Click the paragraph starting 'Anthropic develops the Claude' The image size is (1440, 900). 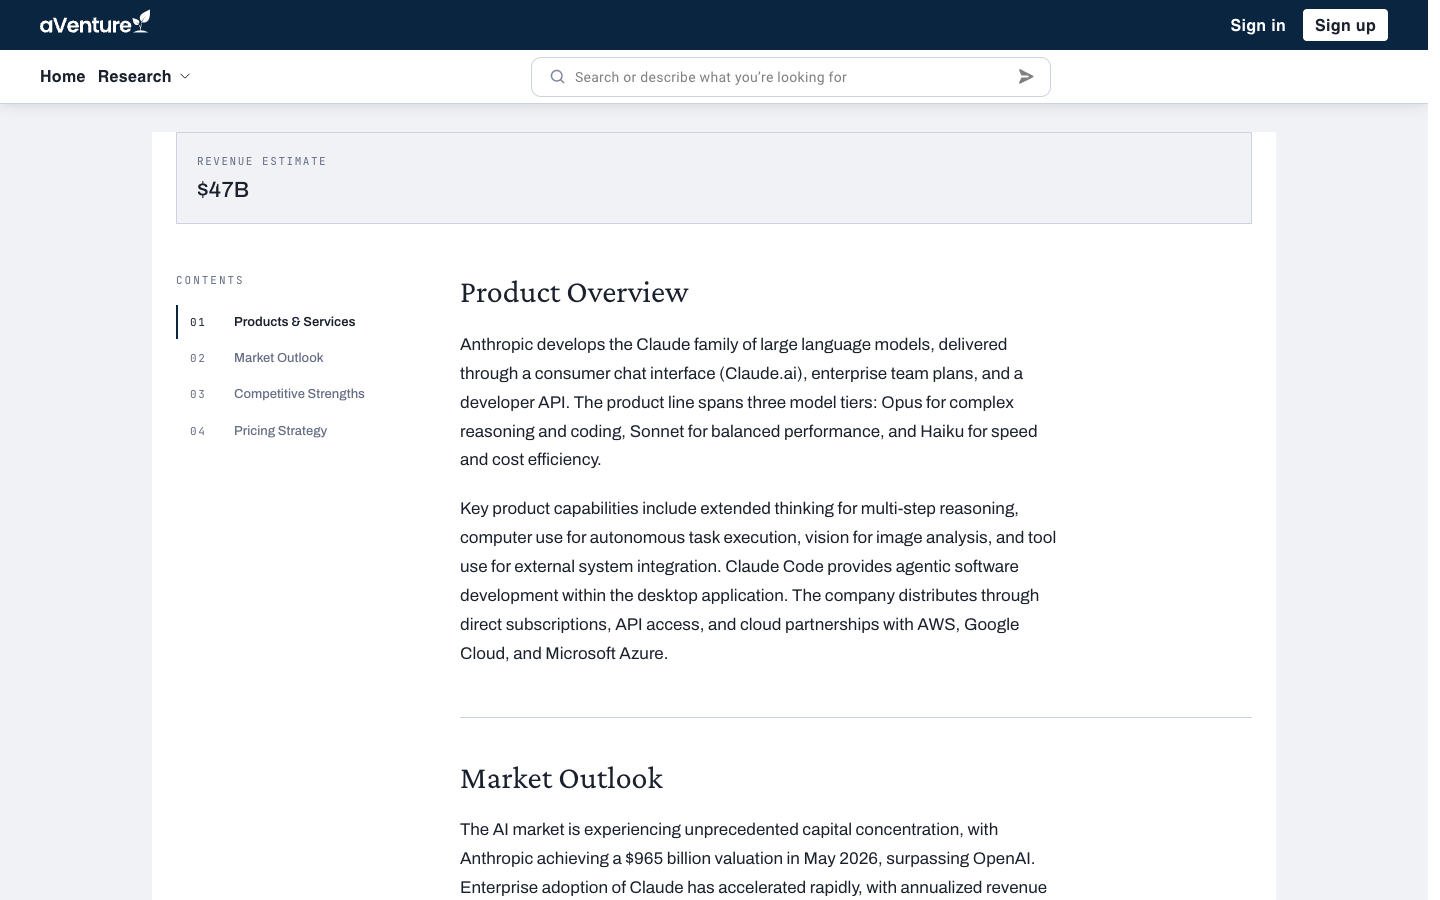tap(749, 402)
